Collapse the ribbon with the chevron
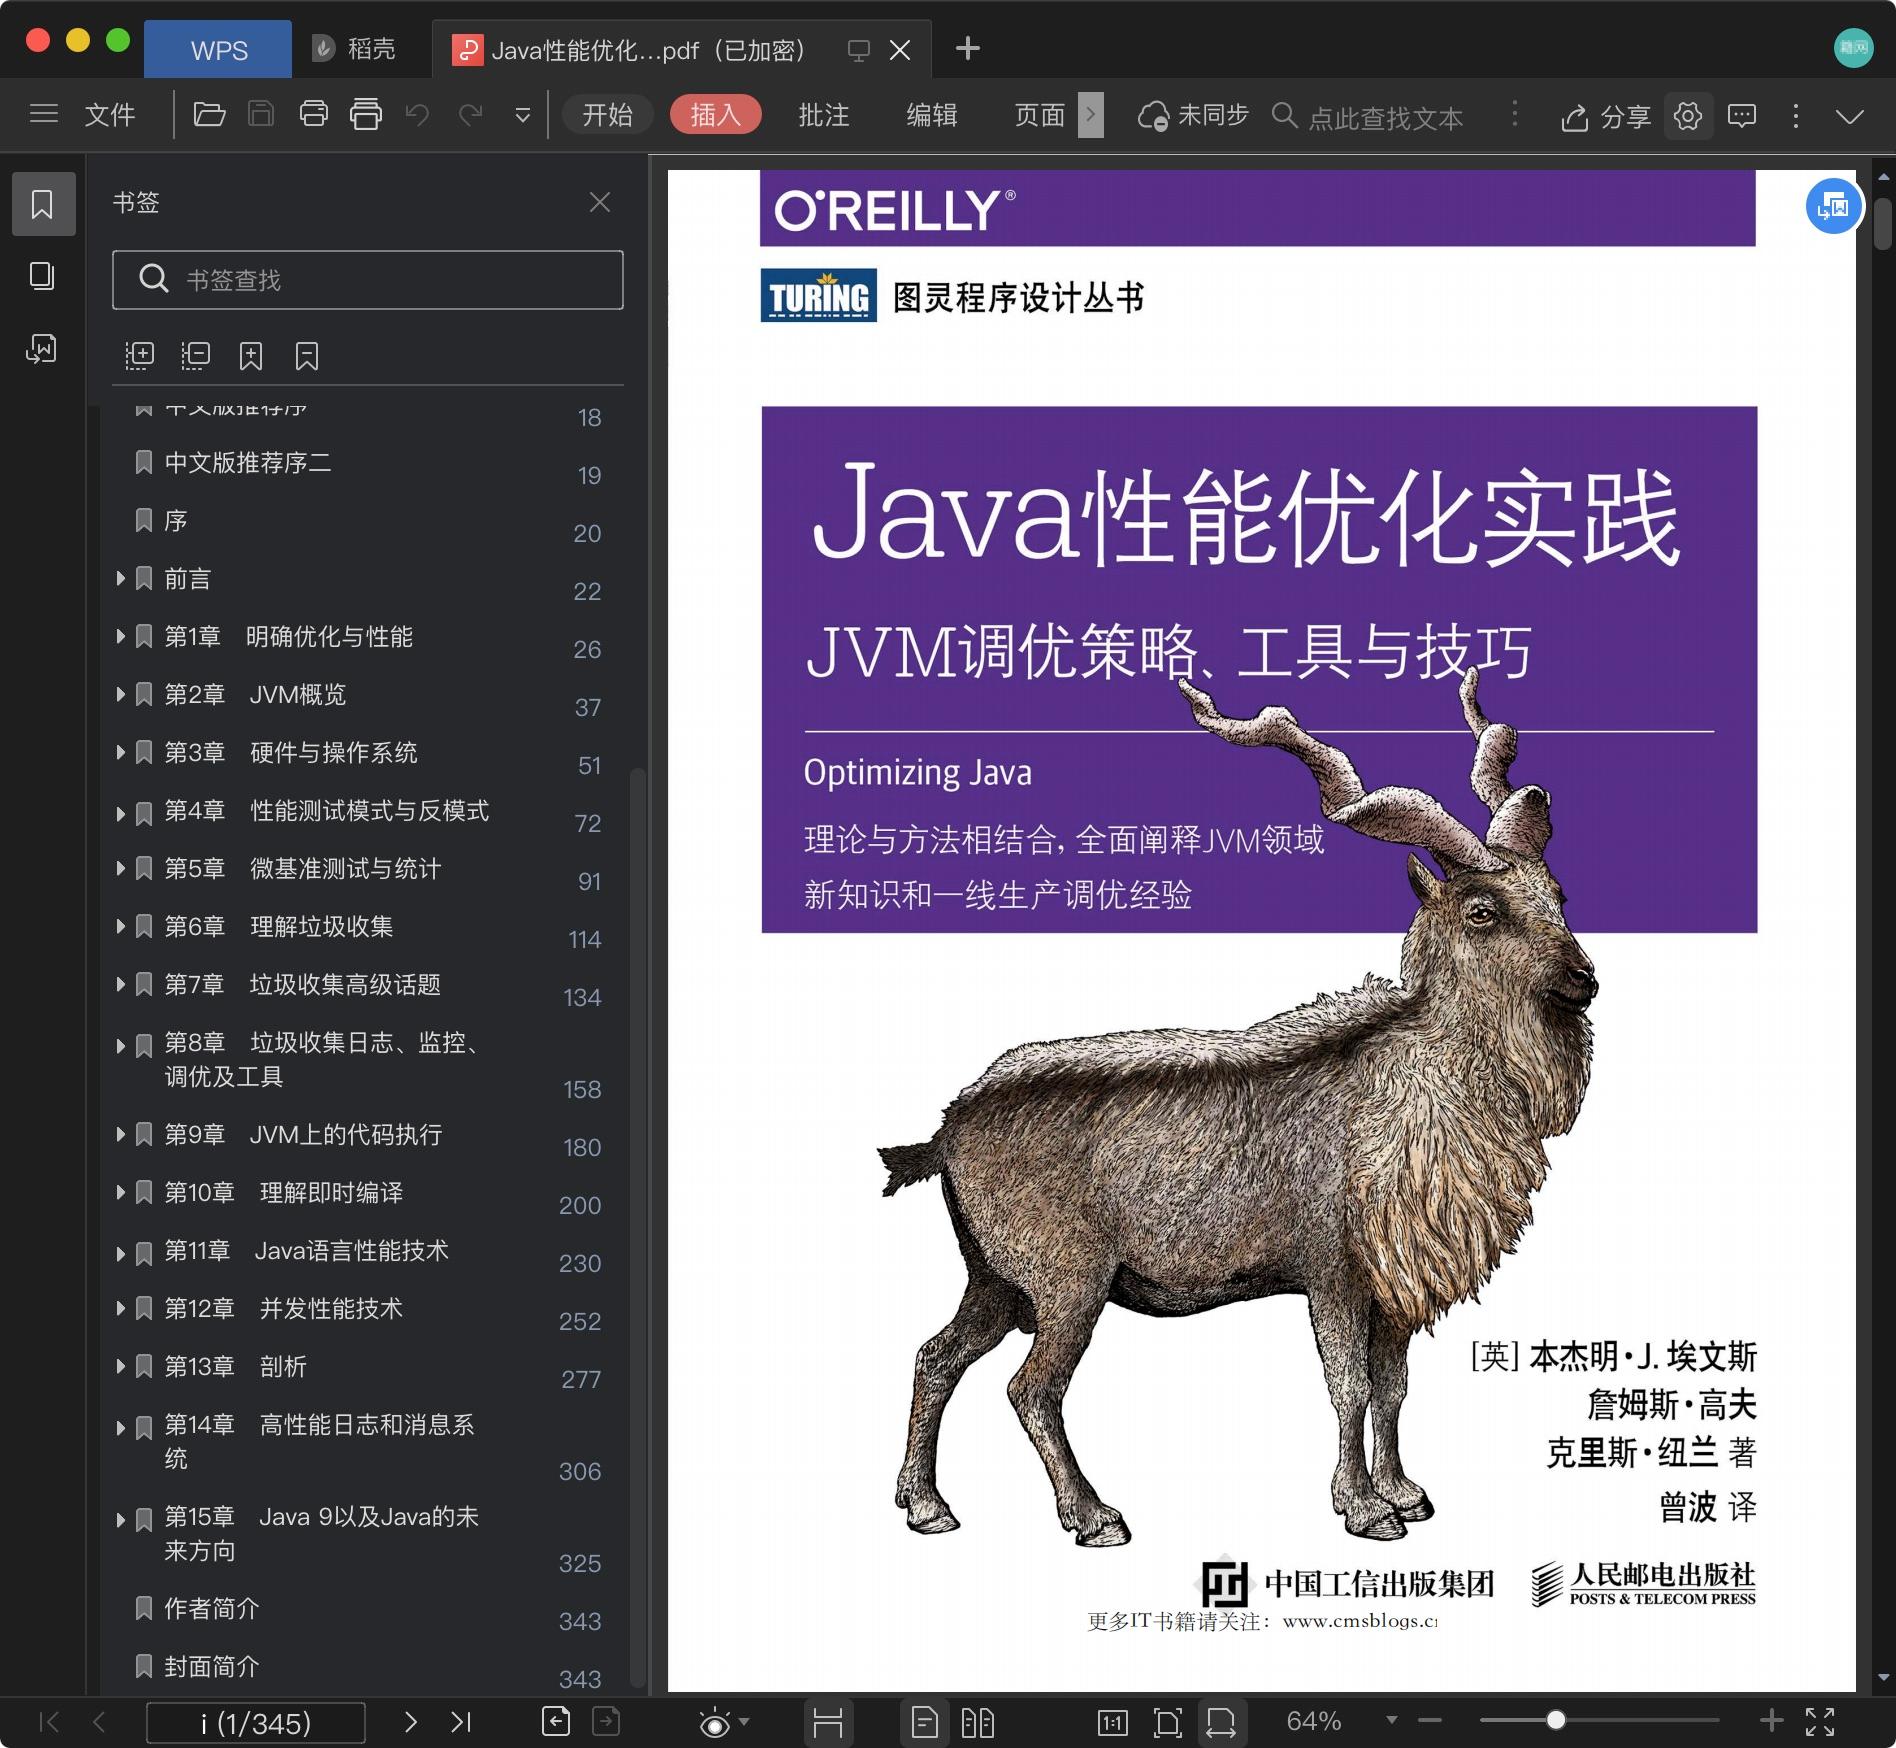The height and width of the screenshot is (1748, 1896). (1850, 116)
